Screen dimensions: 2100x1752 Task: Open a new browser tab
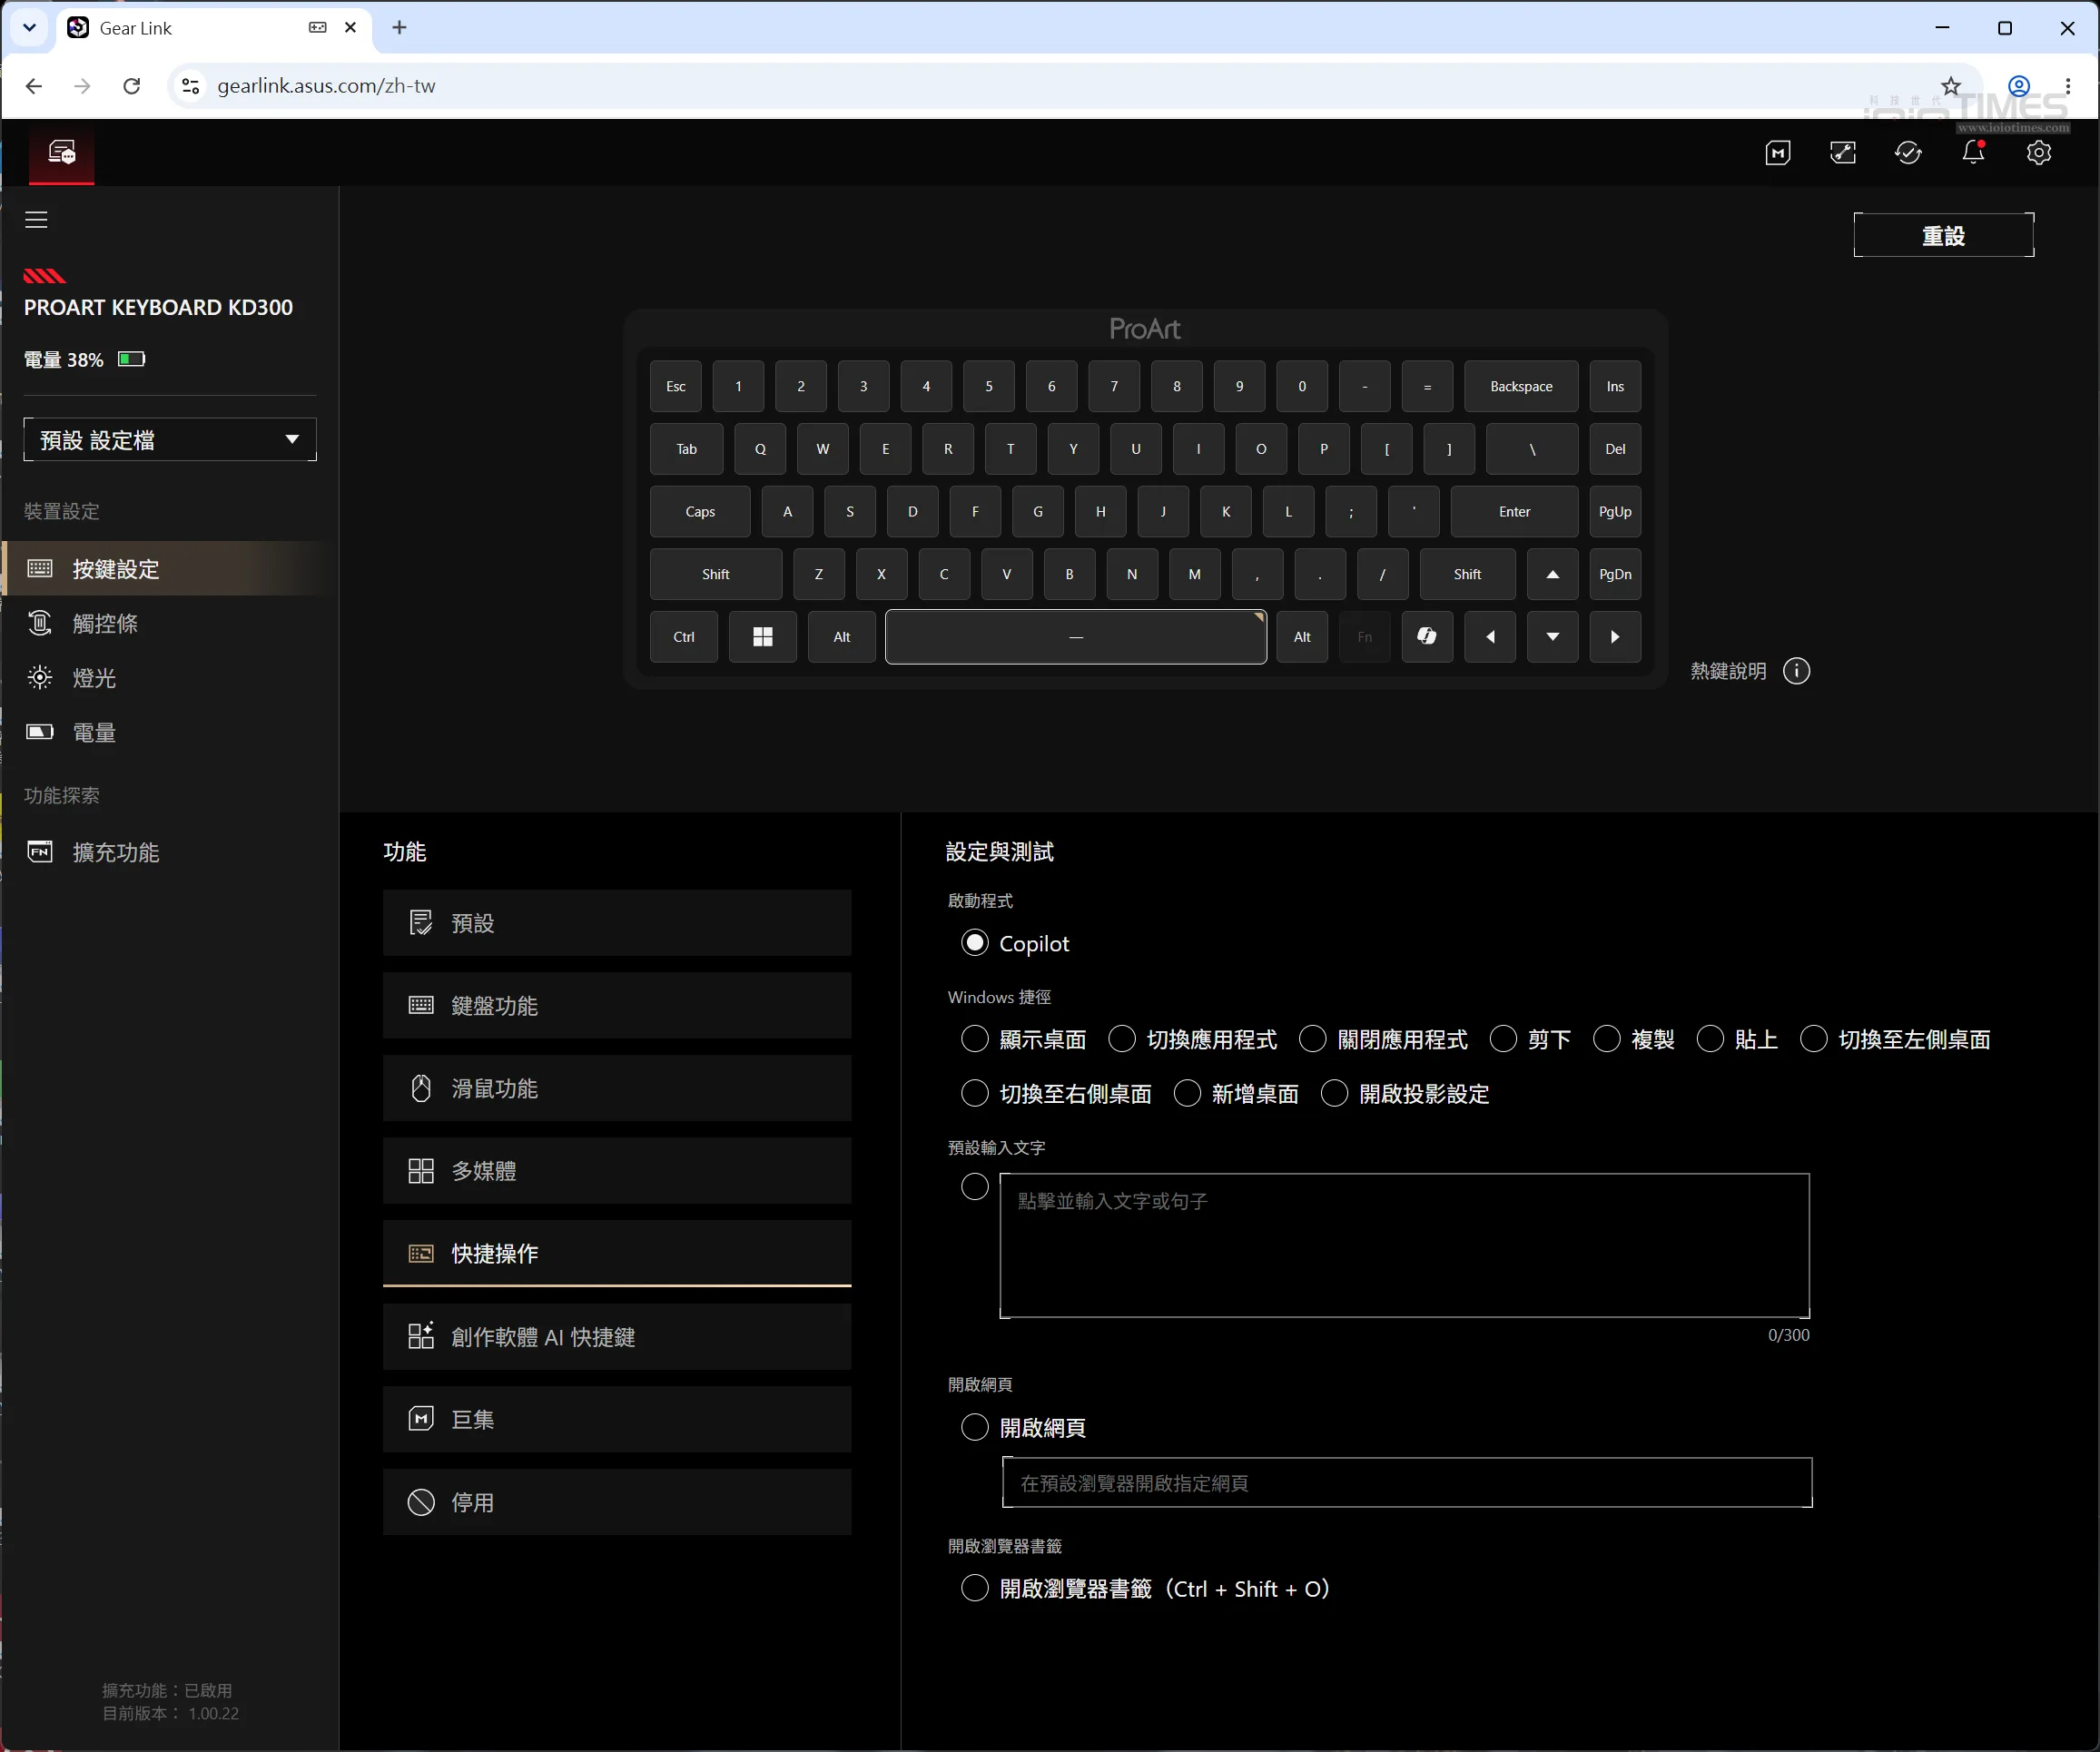click(399, 28)
